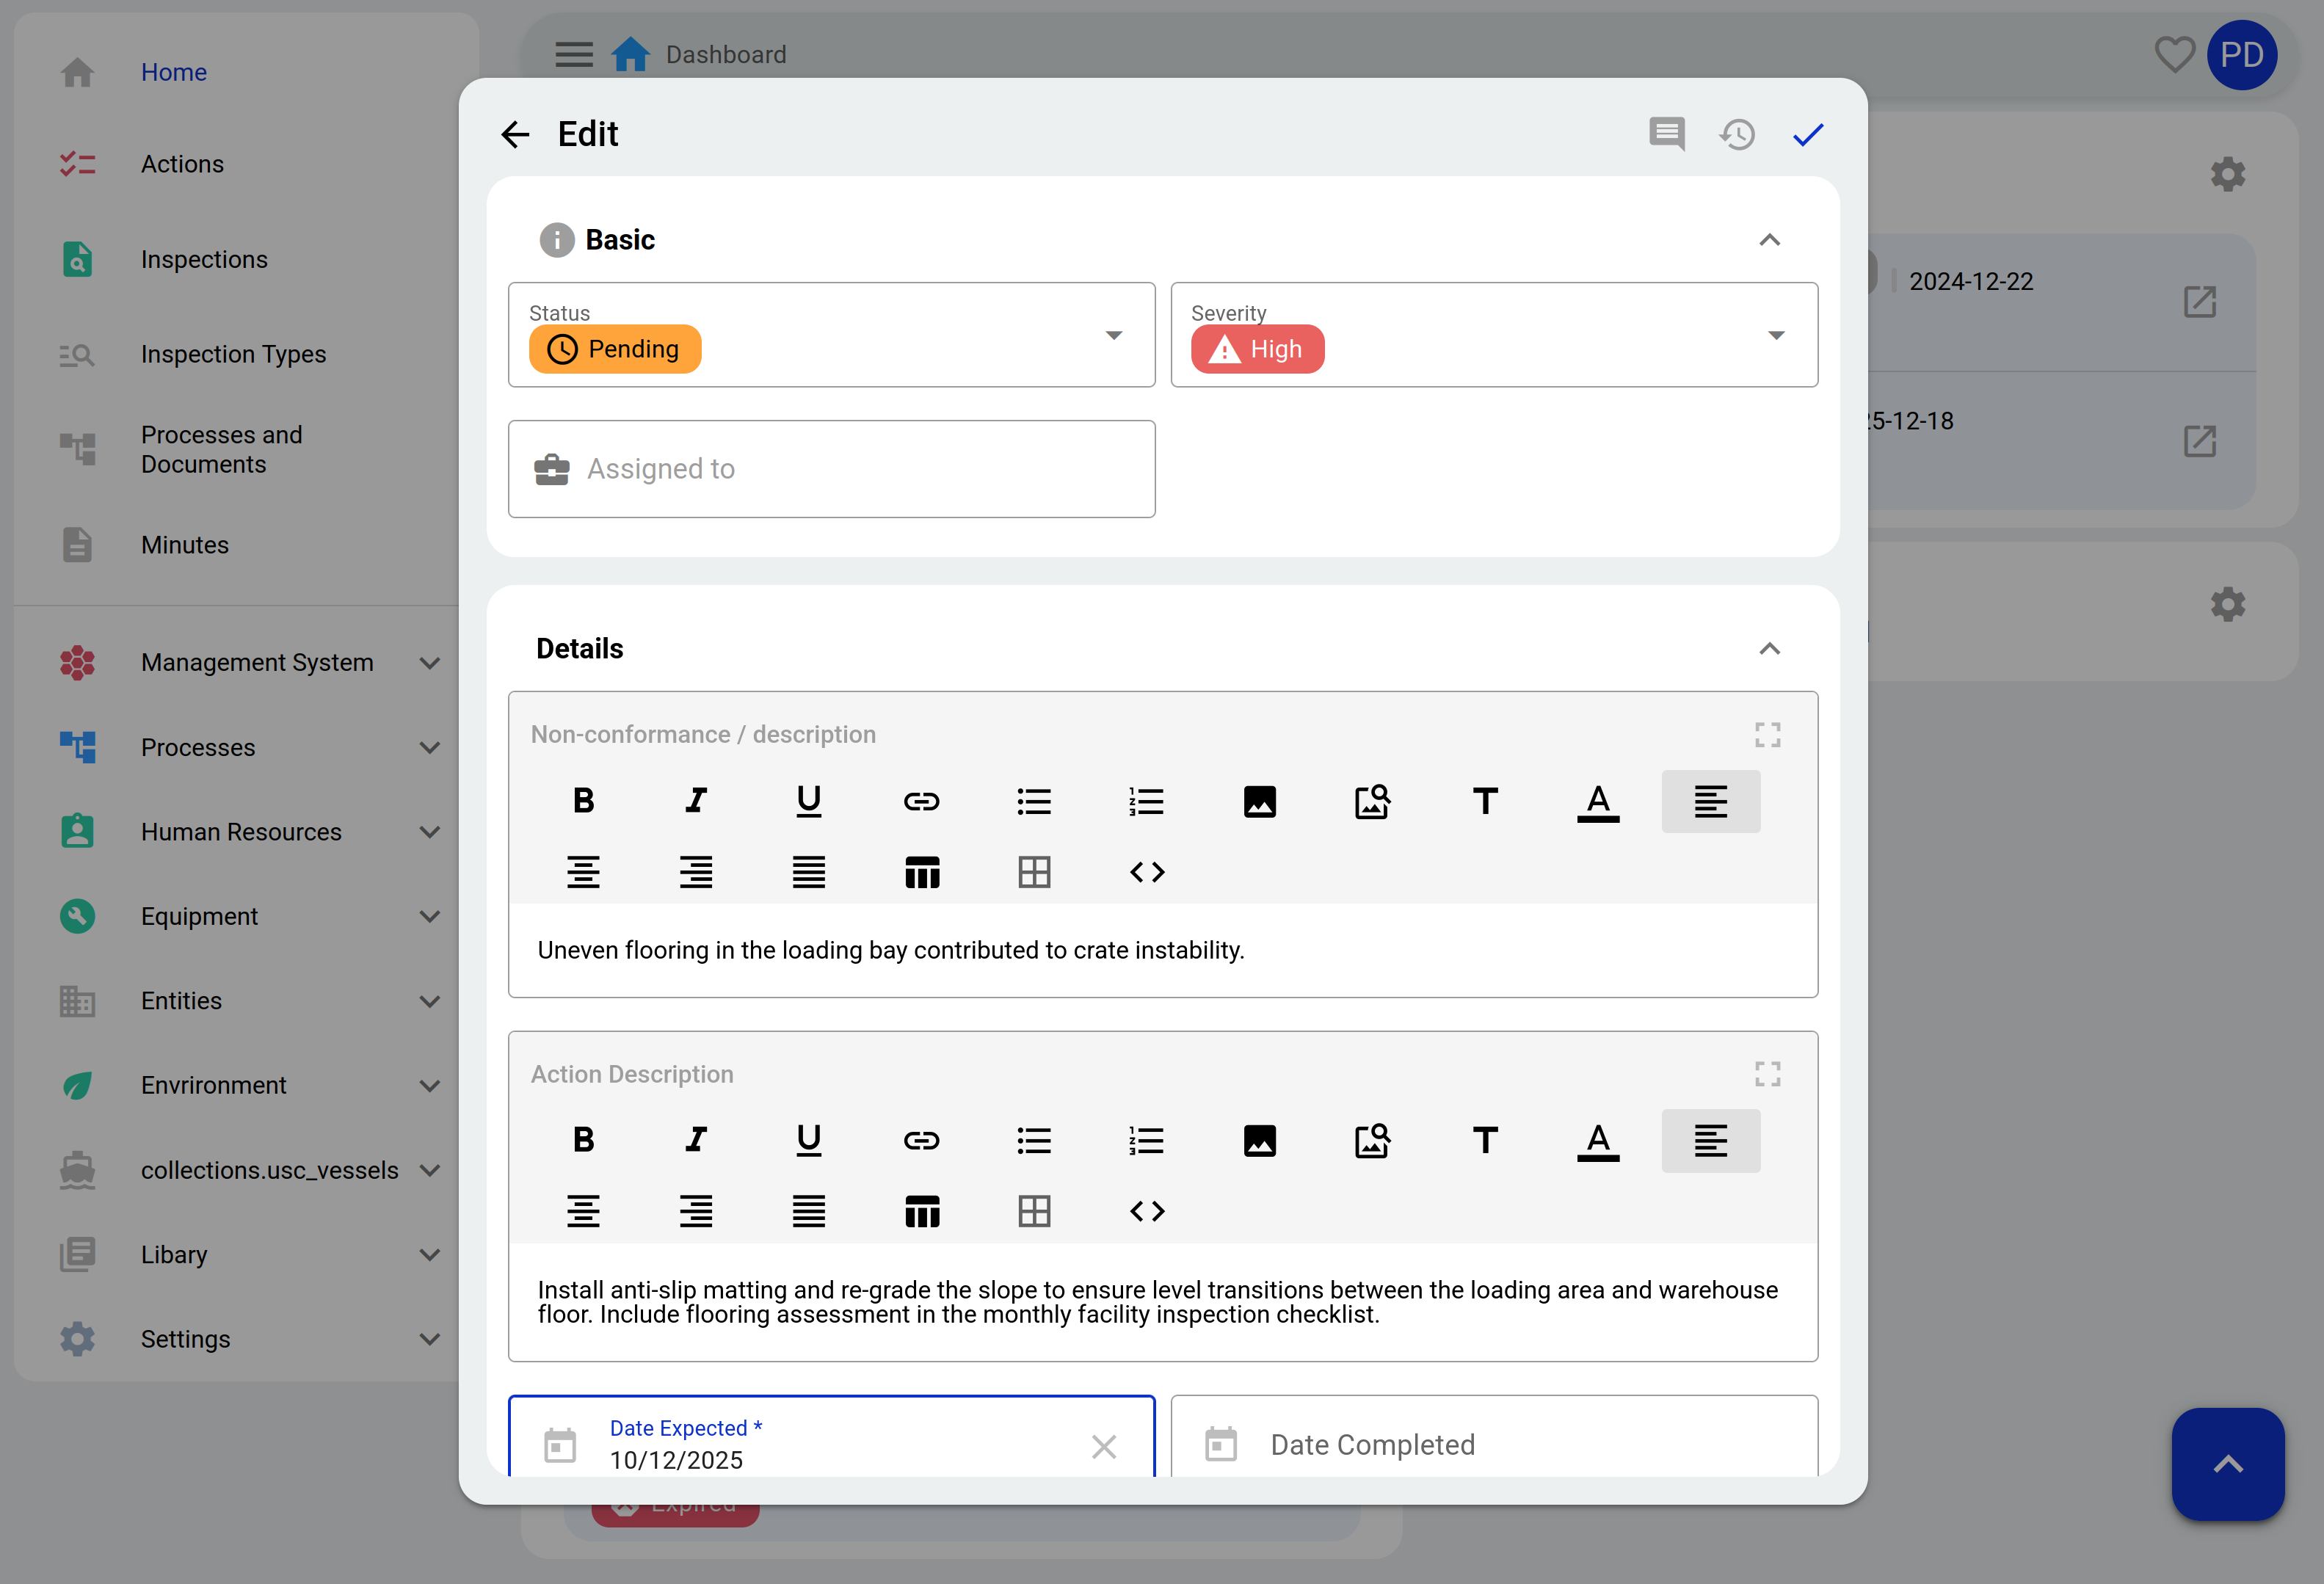The image size is (2324, 1584).
Task: Click the Assigned to input field
Action: 830,469
